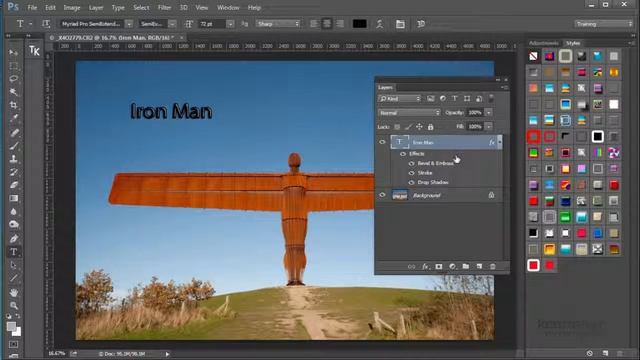This screenshot has width=640, height=360.
Task: Open the Character panel toggle in options bar
Action: point(400,24)
